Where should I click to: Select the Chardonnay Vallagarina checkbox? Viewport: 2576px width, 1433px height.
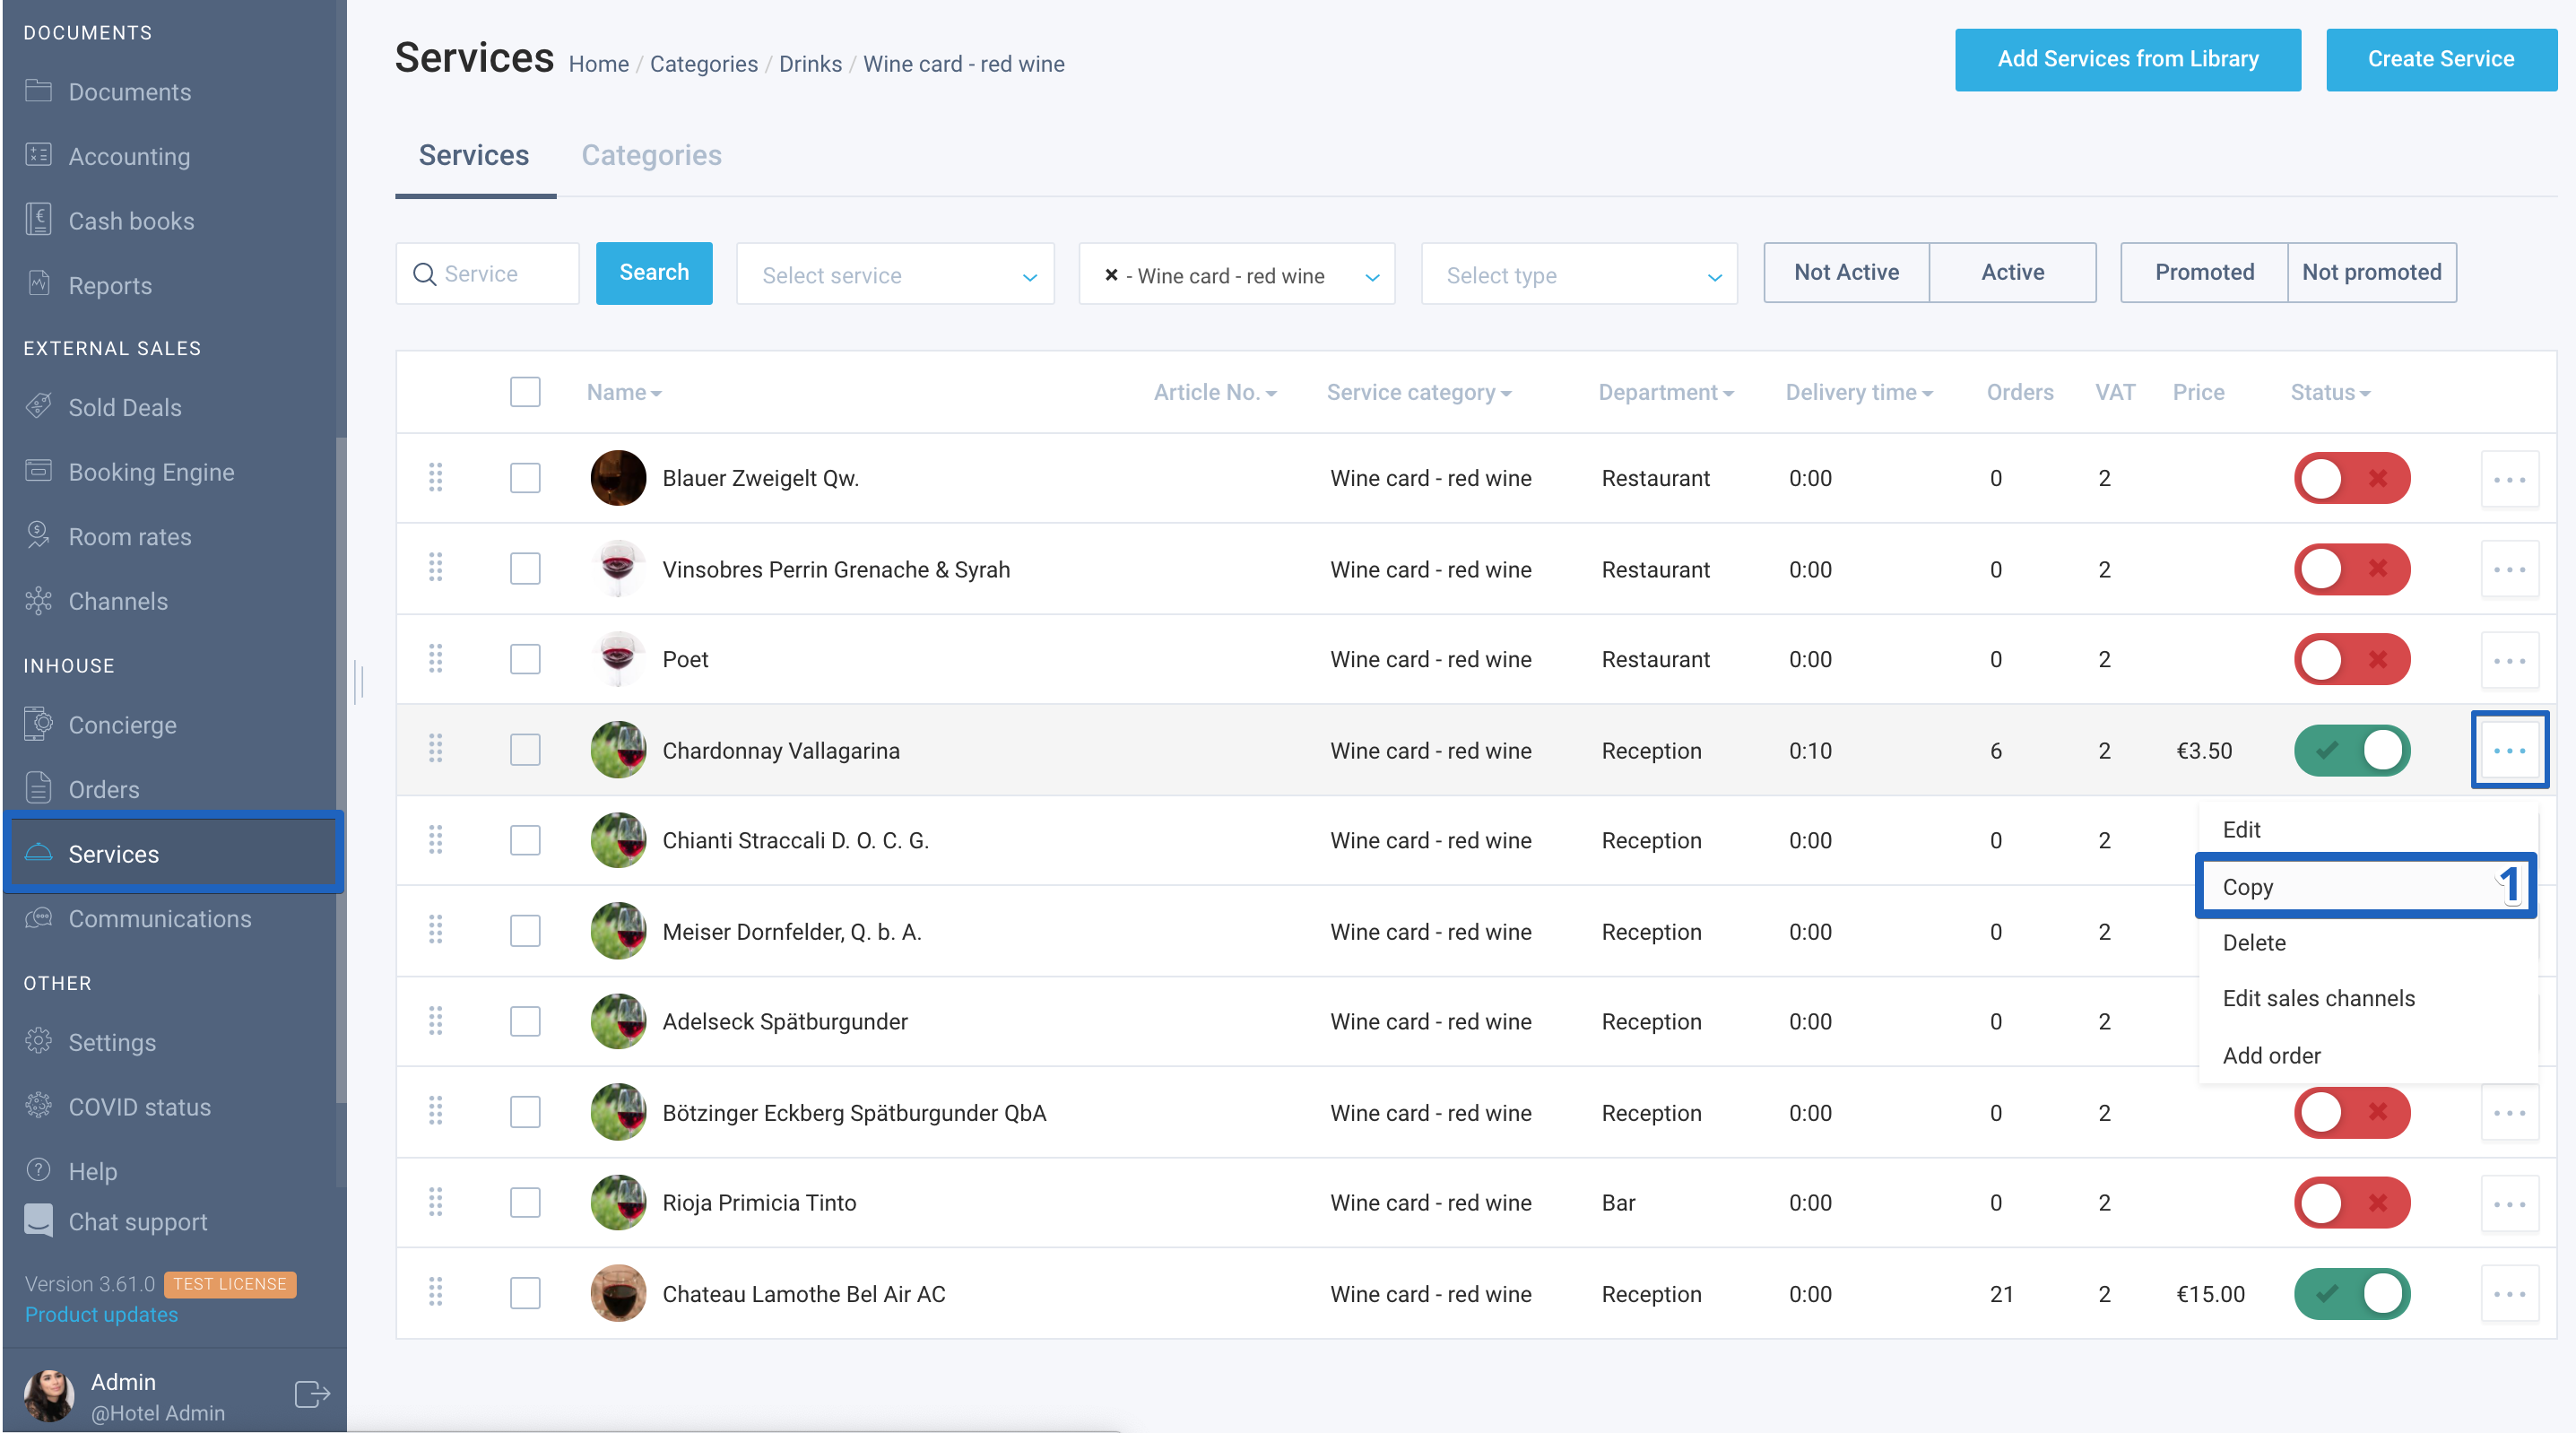click(525, 750)
